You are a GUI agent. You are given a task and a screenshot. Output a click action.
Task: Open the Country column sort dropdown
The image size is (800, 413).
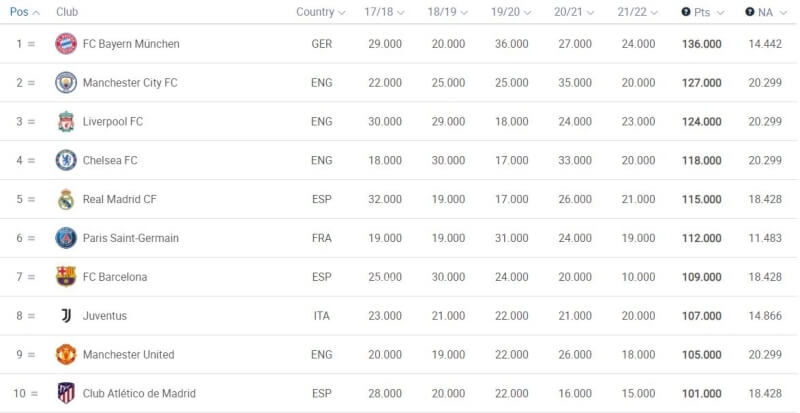coord(320,12)
